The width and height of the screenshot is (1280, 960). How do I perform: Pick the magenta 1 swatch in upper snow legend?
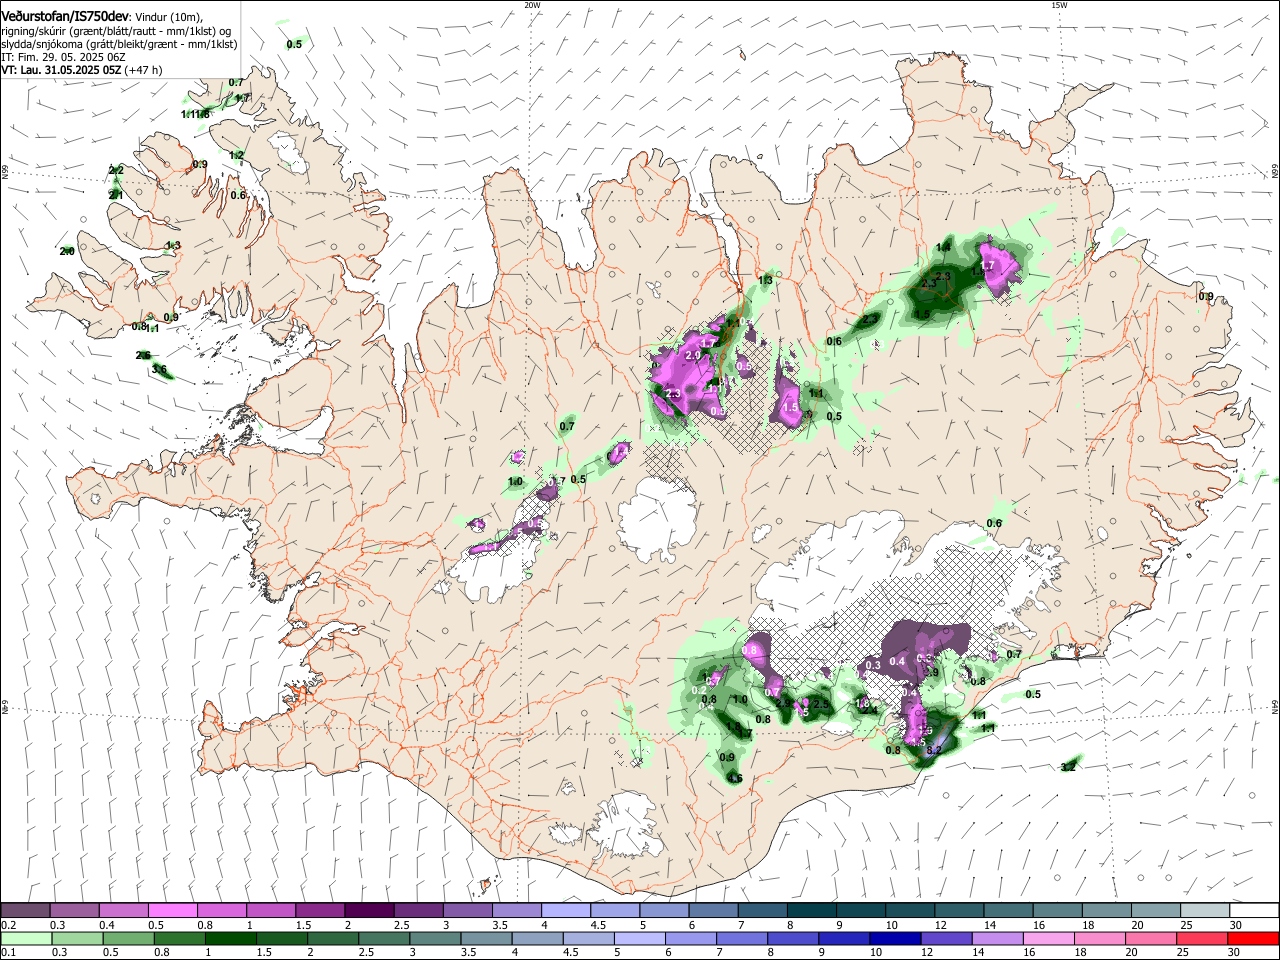[x=271, y=911]
